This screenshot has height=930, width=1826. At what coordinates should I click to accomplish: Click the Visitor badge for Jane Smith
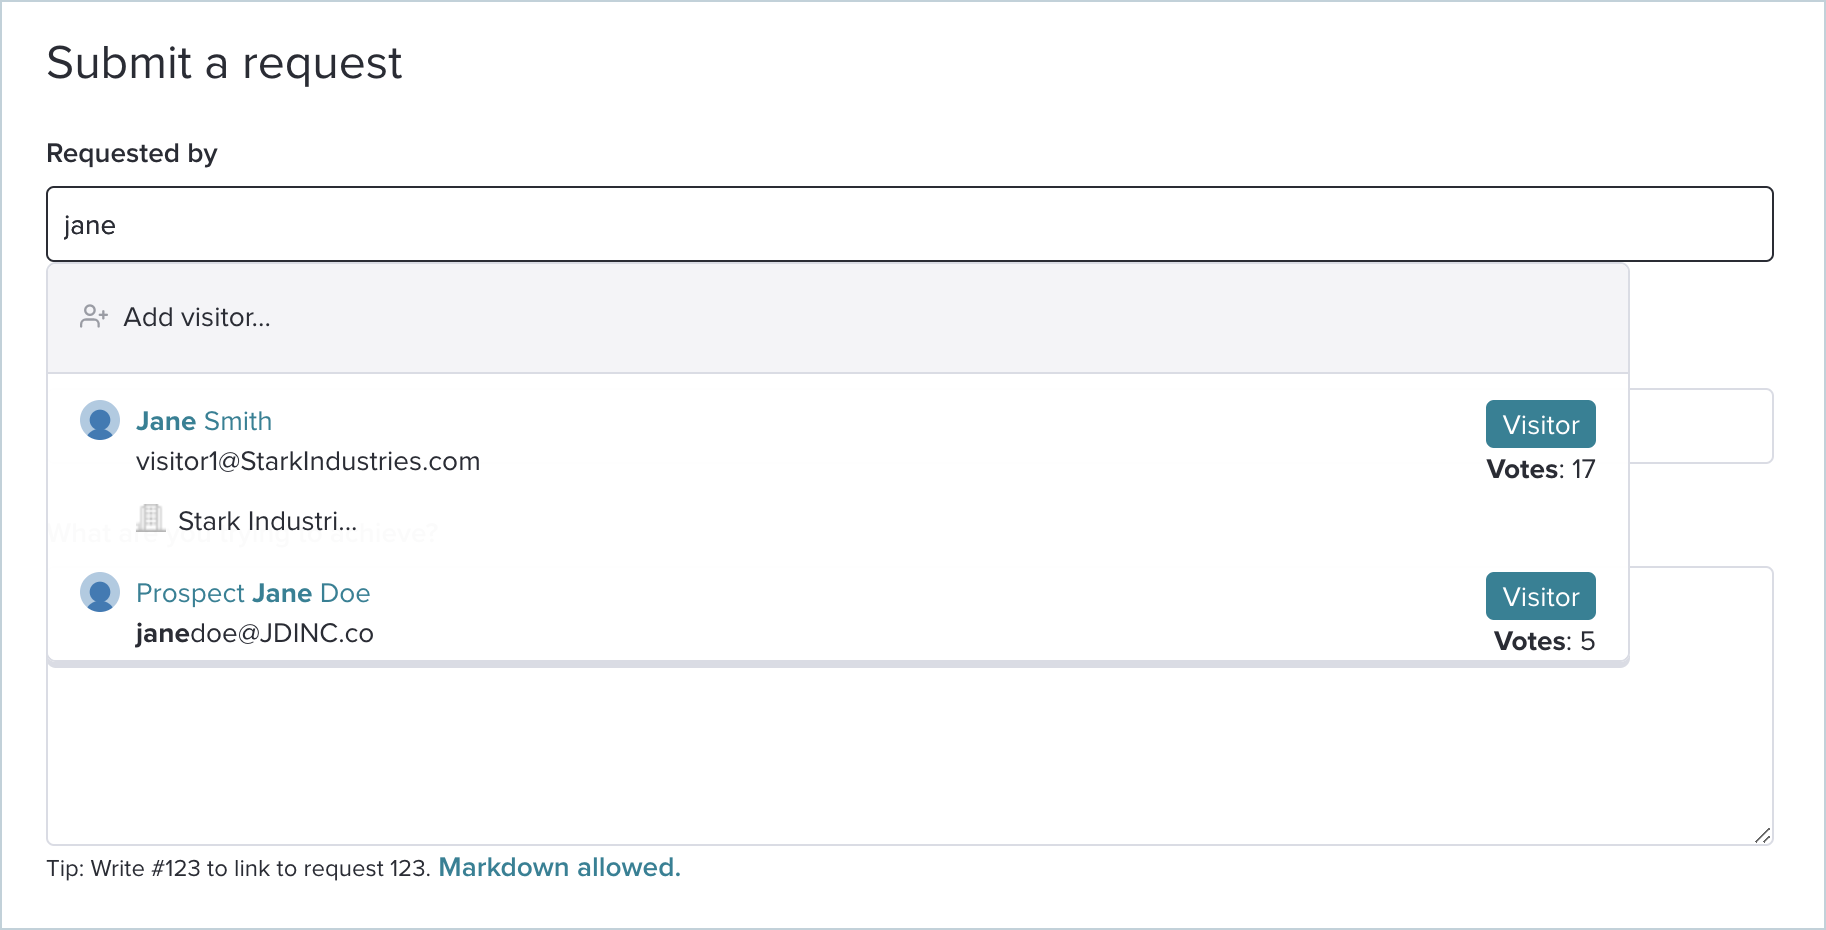[x=1540, y=425]
